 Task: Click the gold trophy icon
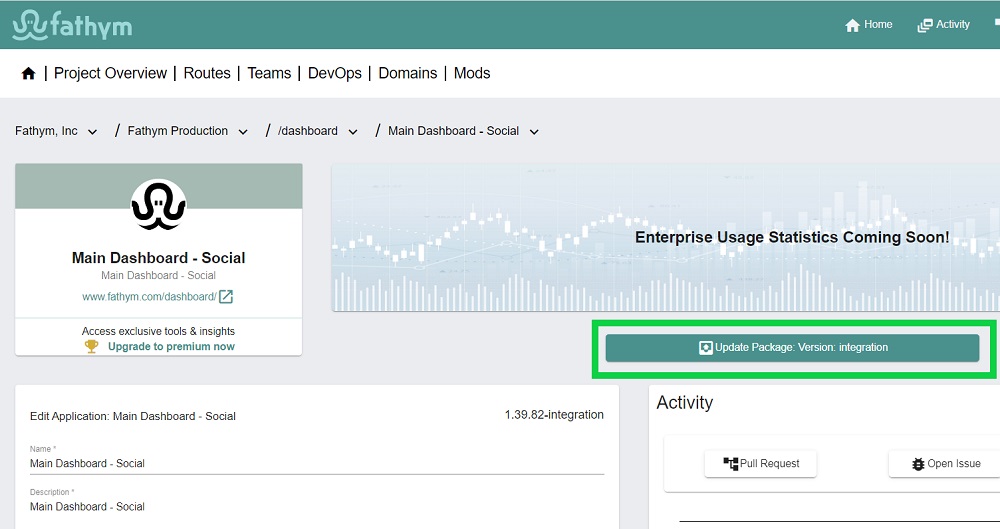(92, 346)
